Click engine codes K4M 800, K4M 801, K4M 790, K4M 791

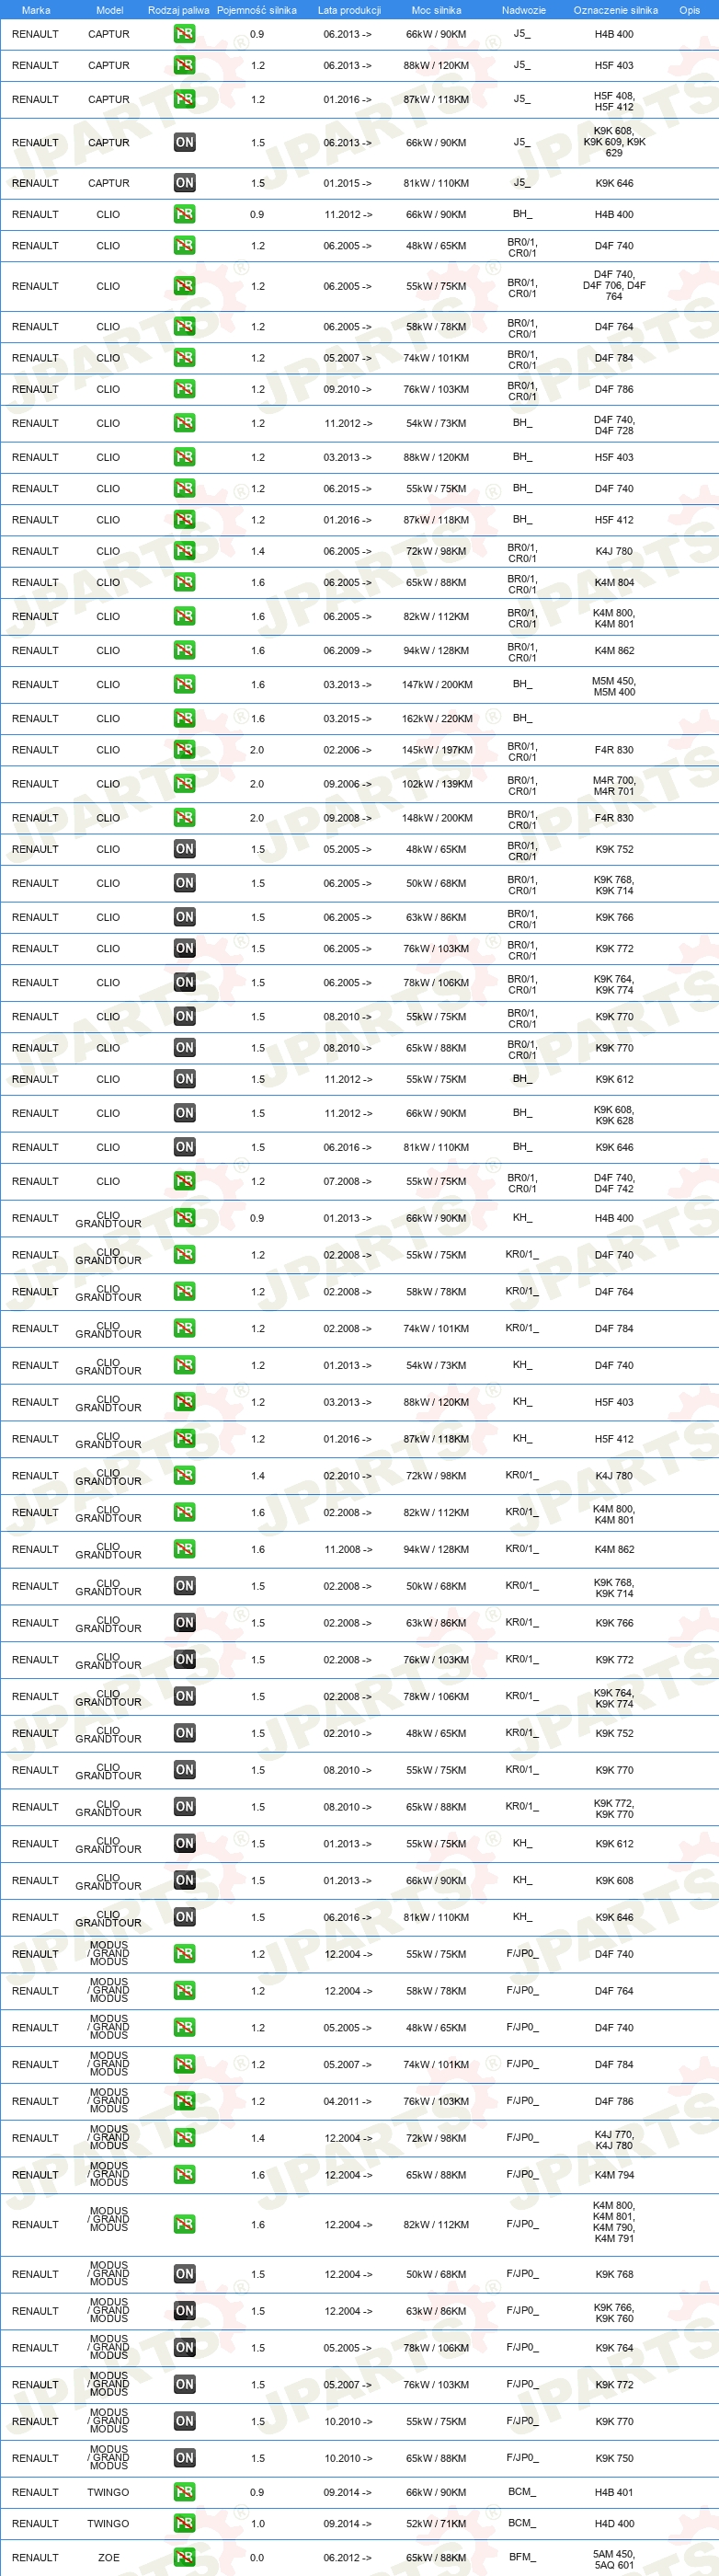click(x=613, y=2222)
